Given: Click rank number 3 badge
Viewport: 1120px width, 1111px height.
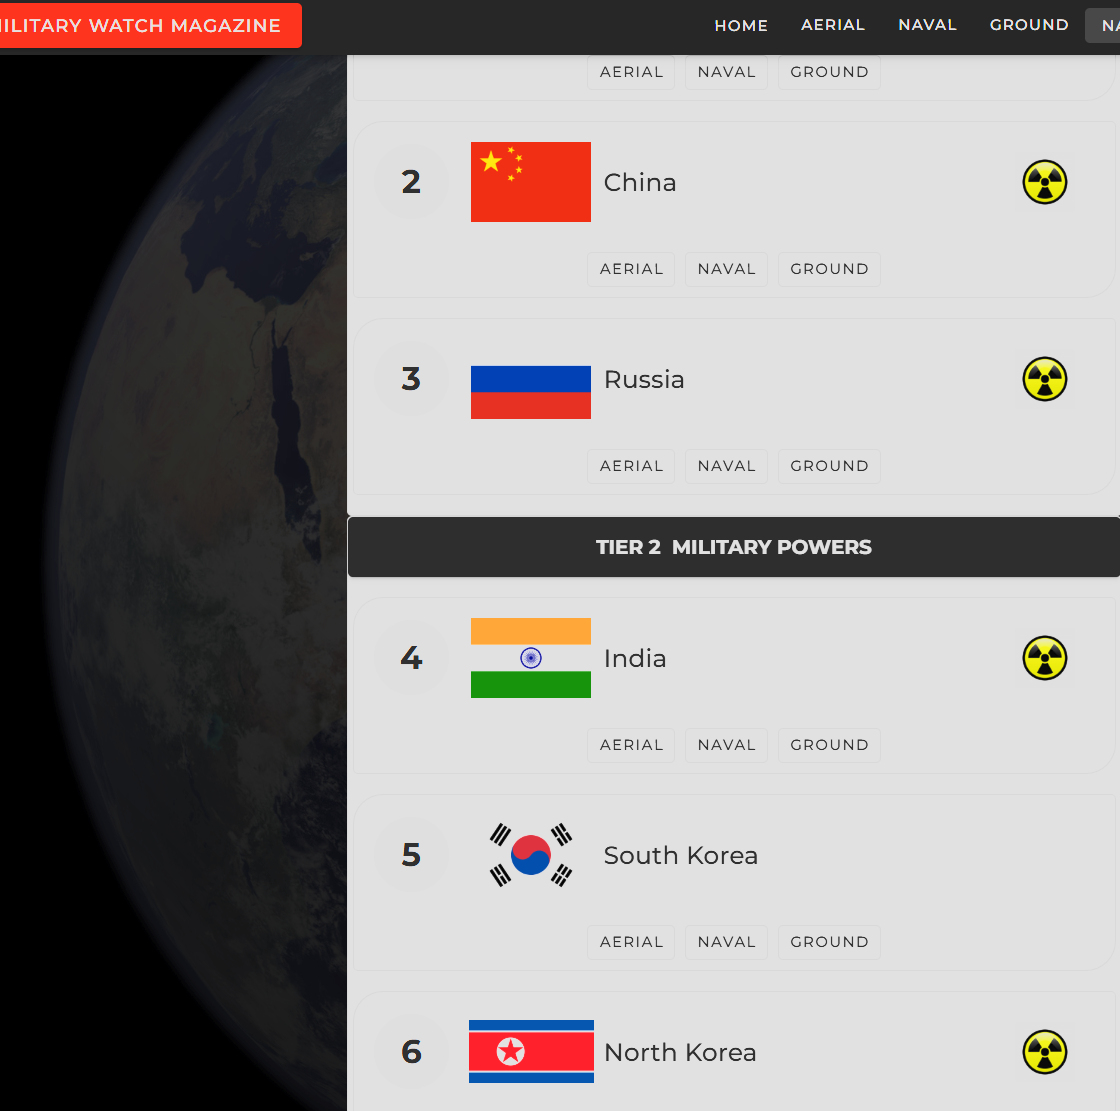Looking at the screenshot, I should (411, 379).
